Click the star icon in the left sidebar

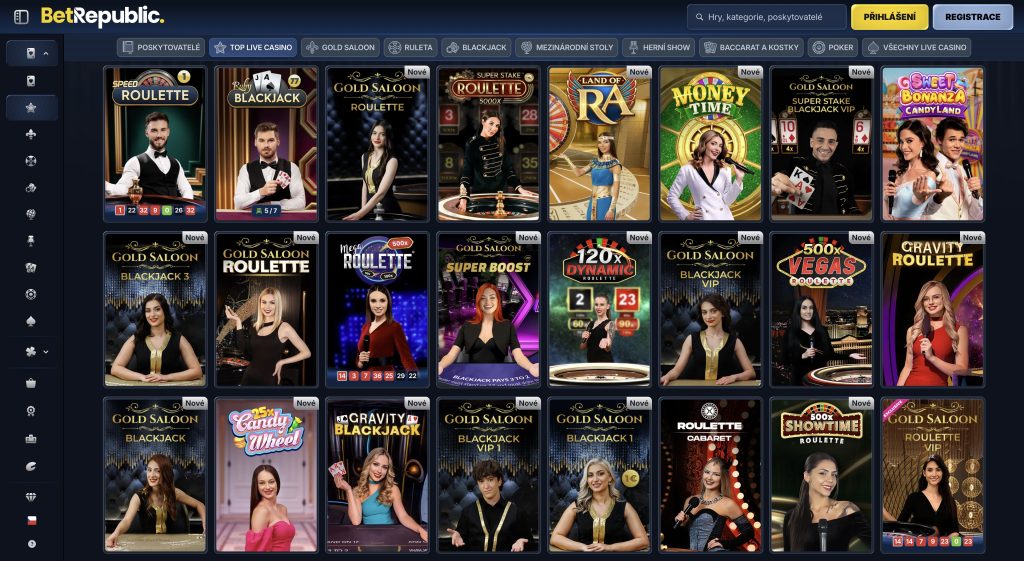click(x=31, y=107)
